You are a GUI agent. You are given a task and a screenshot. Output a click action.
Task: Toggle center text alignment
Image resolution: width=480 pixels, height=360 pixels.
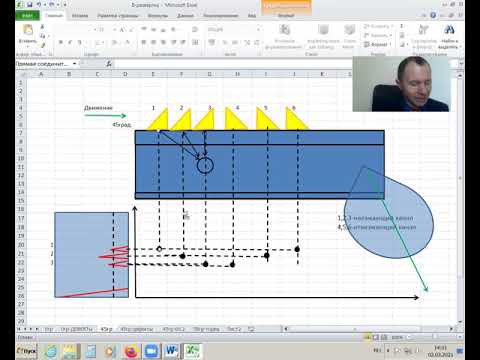point(154,42)
